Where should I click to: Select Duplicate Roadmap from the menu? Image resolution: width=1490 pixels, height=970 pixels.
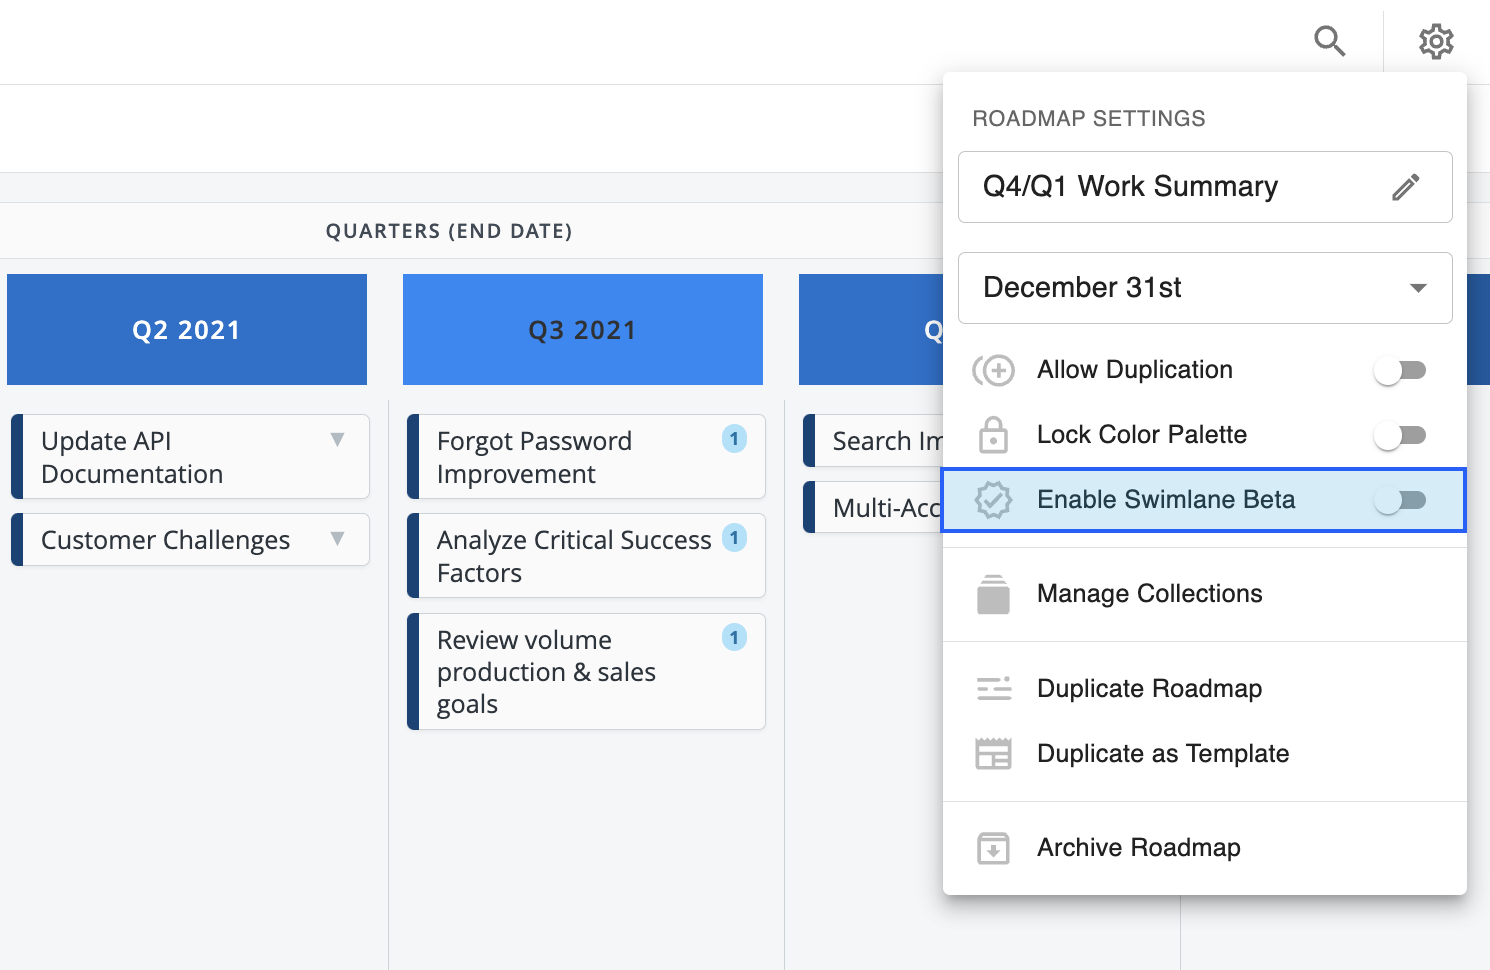point(1149,689)
